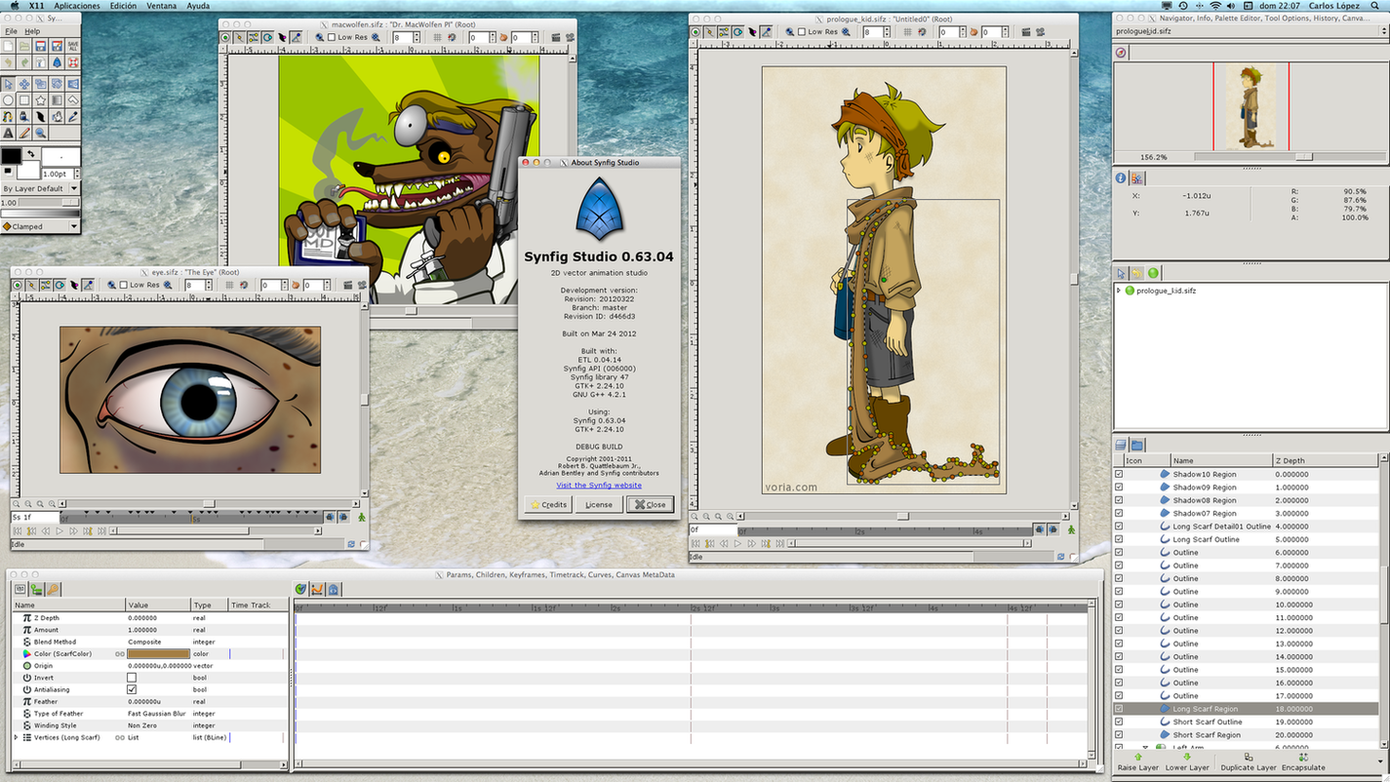Select the Circle tool in the toolbox
1390x782 pixels.
pyautogui.click(x=9, y=100)
